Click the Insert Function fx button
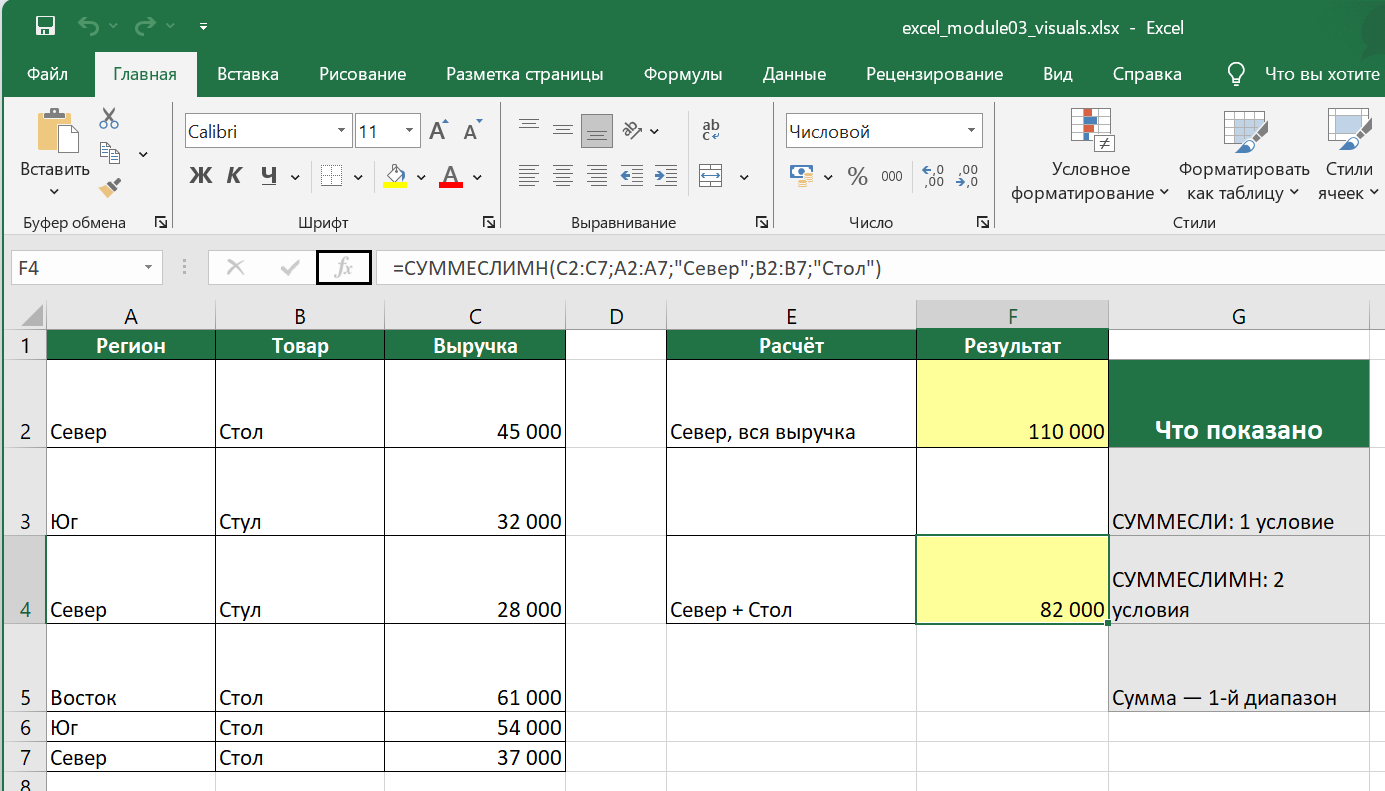This screenshot has width=1385, height=791. (344, 268)
